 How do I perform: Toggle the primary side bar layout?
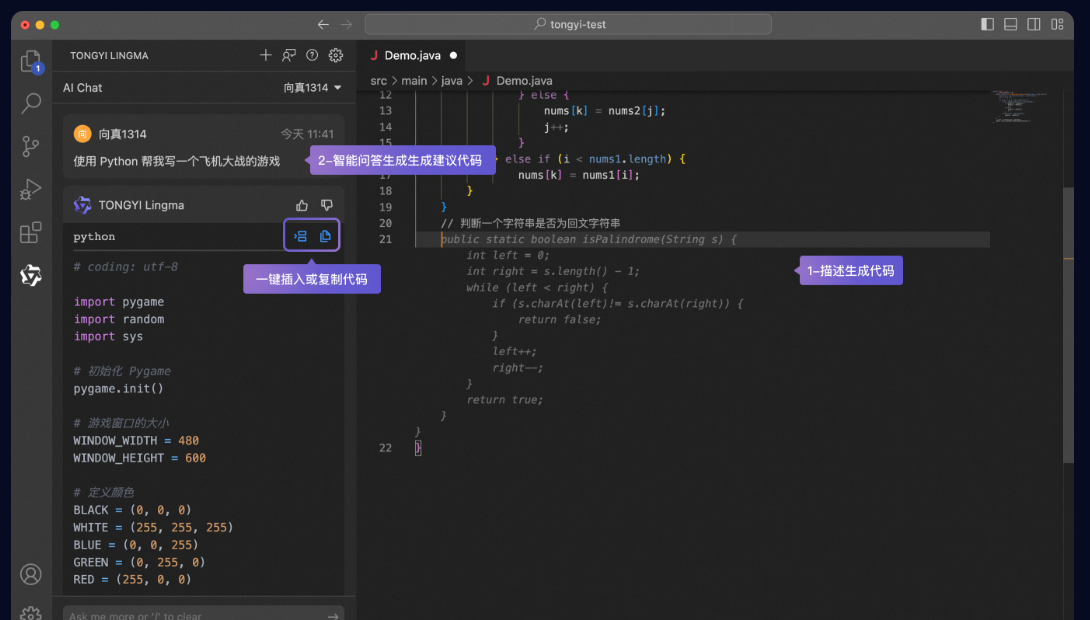pyautogui.click(x=988, y=24)
